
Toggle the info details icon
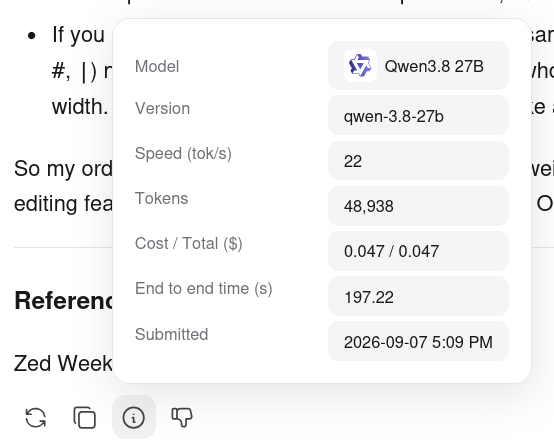[x=134, y=418]
